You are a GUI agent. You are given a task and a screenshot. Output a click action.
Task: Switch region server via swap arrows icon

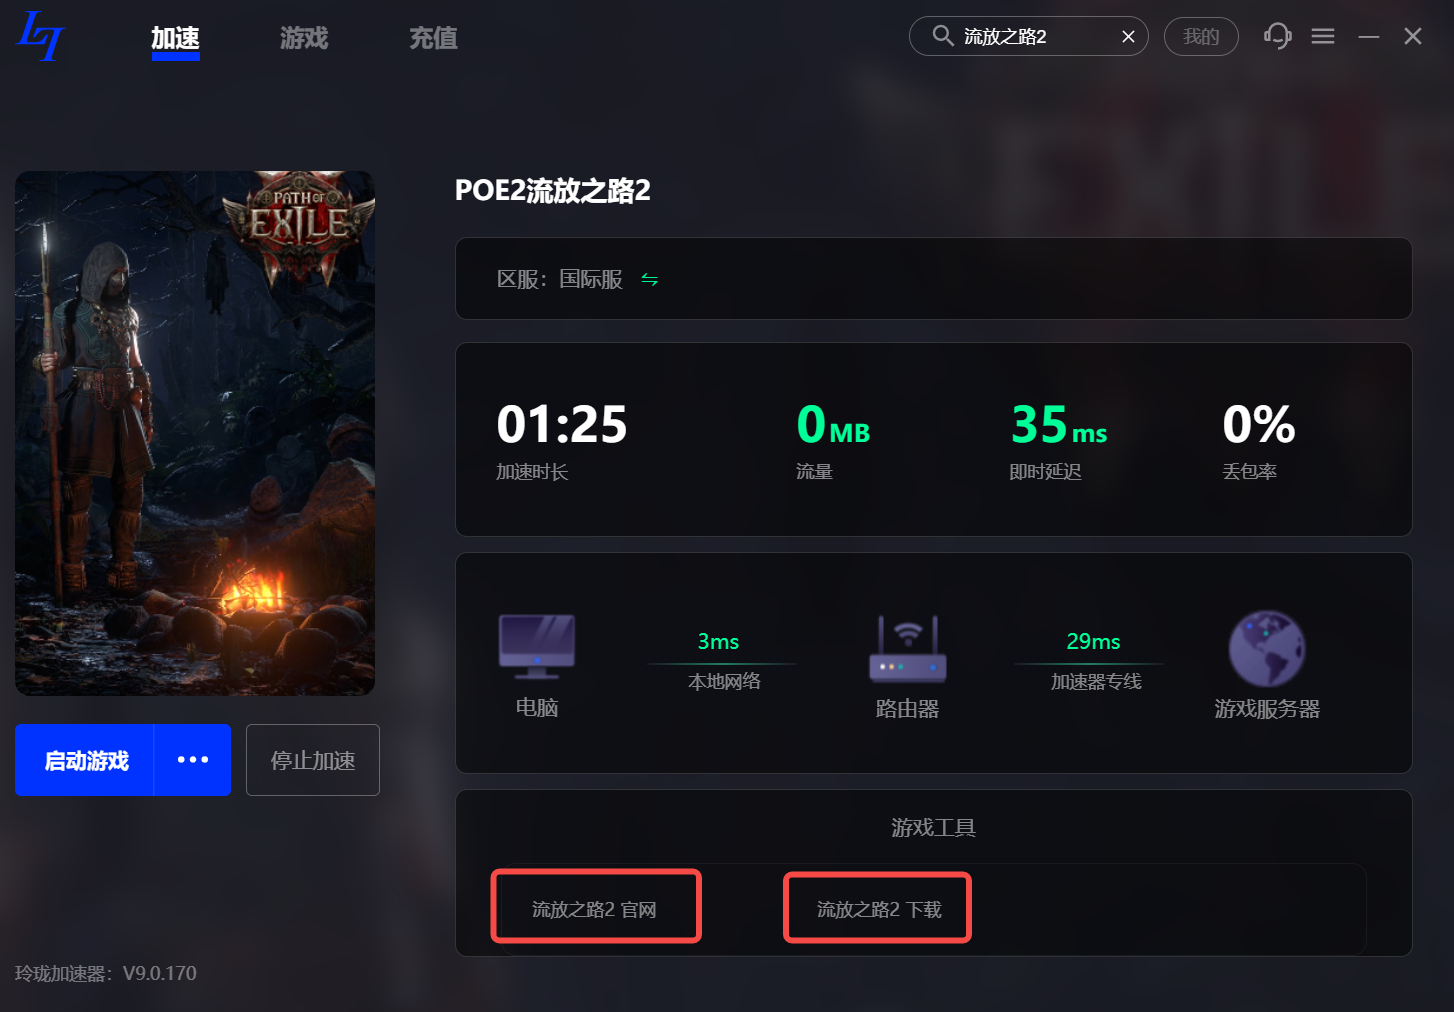(649, 279)
